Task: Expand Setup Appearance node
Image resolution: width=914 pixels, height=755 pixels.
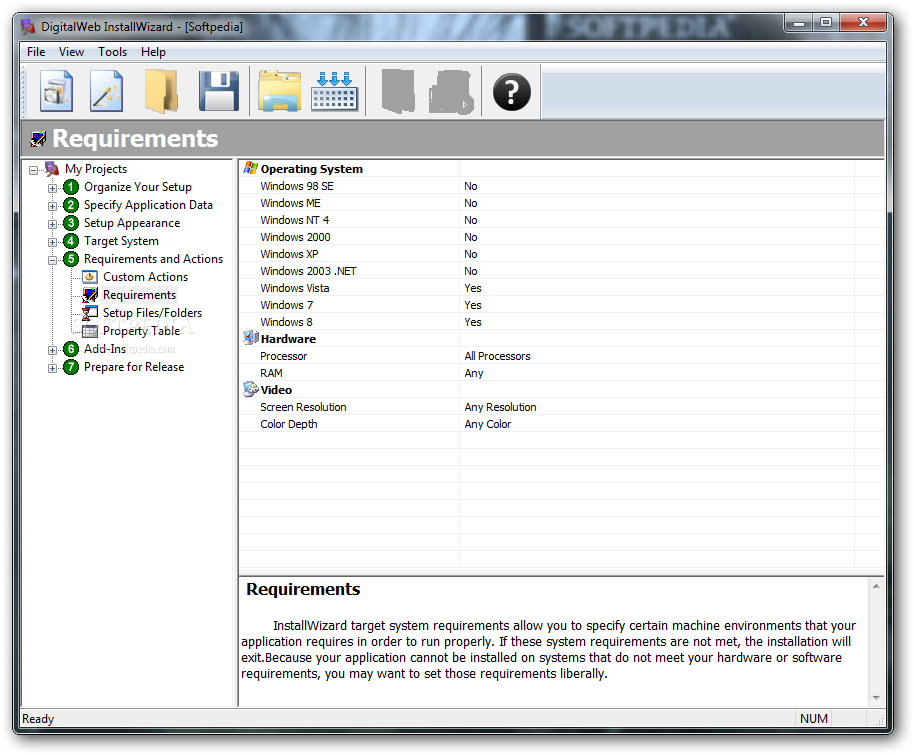Action: [52, 224]
